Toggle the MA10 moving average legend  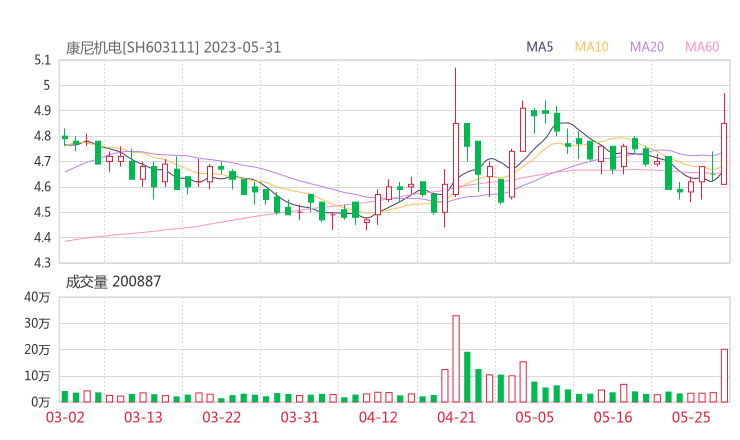(592, 47)
